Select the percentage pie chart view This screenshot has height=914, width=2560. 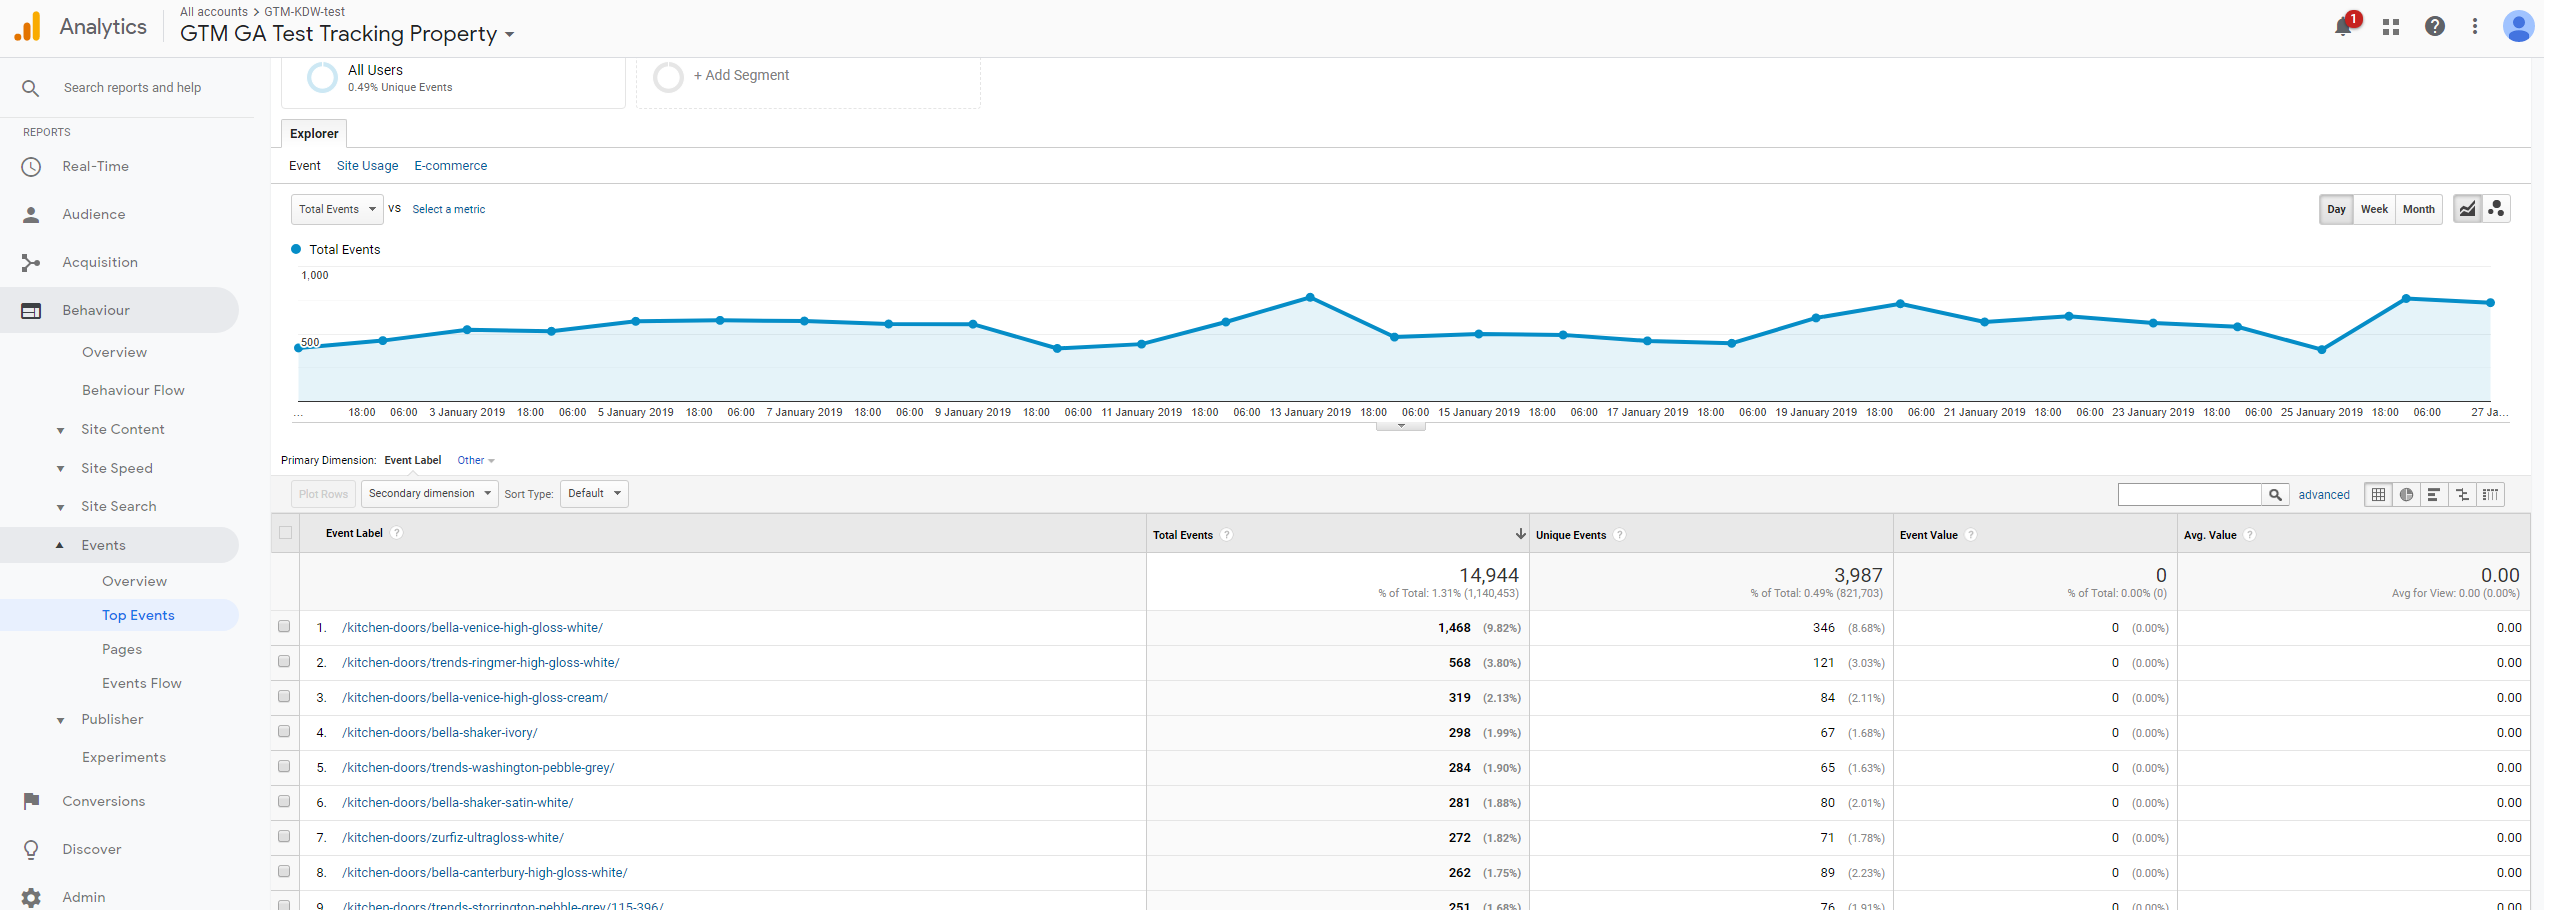[x=2406, y=494]
